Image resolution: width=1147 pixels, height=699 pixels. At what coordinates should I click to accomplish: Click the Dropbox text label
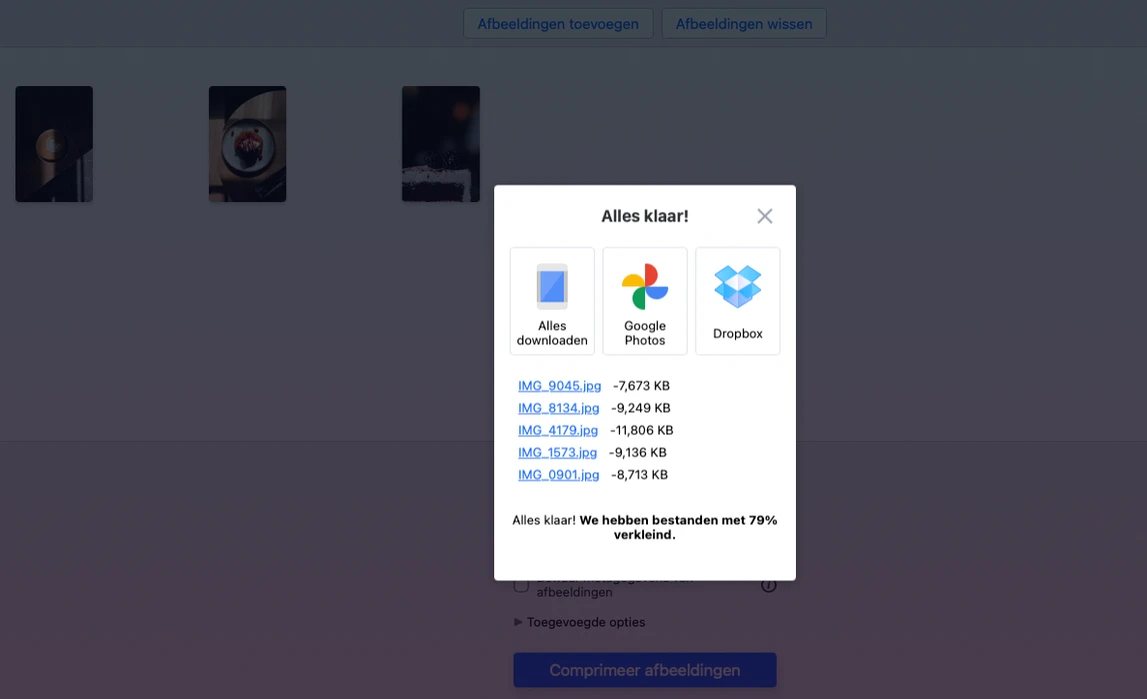pos(738,334)
